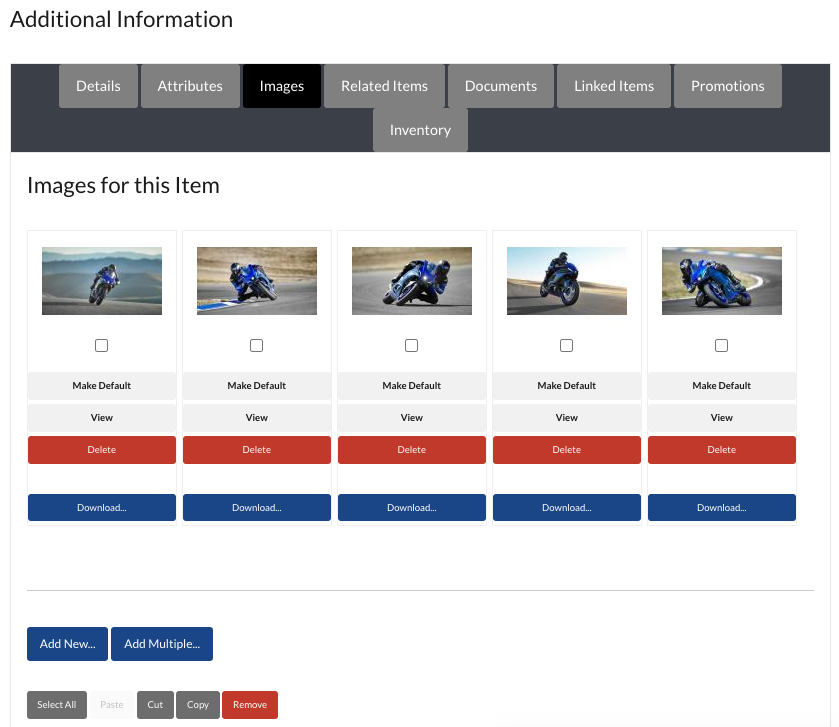The height and width of the screenshot is (727, 839).
Task: Go to the Related Items tab
Action: 384,86
